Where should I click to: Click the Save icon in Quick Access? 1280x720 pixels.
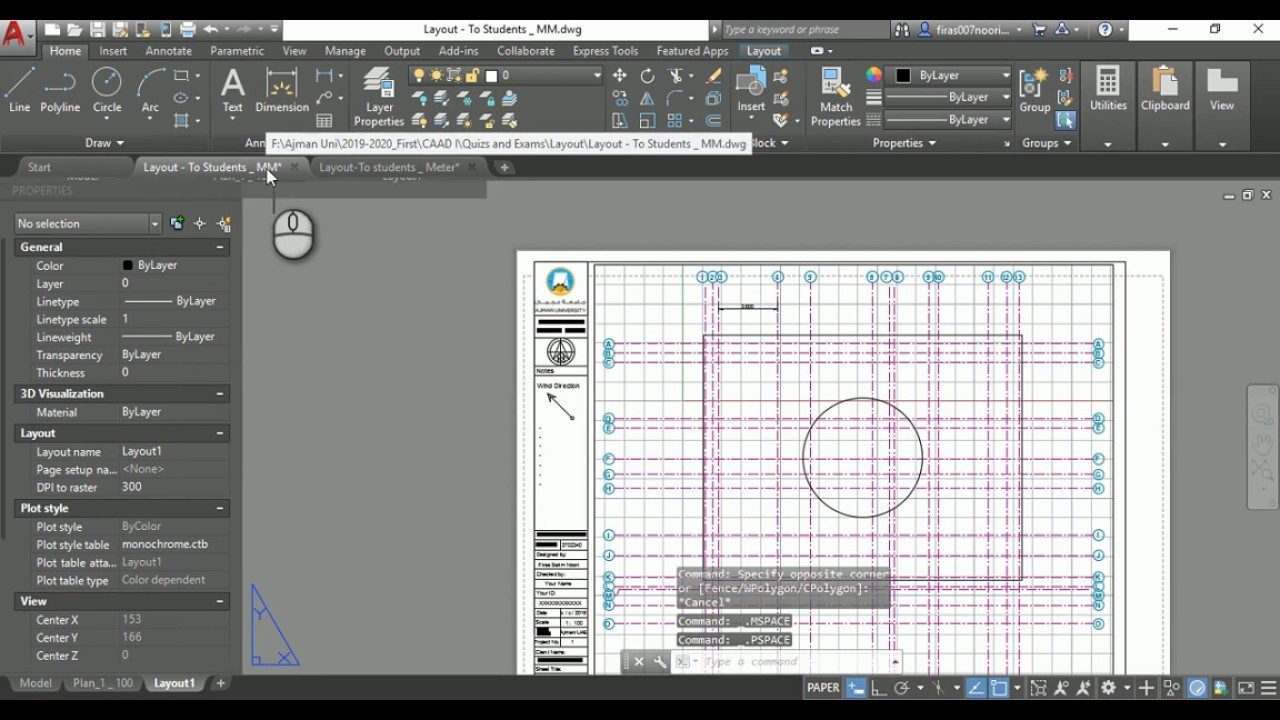[97, 30]
